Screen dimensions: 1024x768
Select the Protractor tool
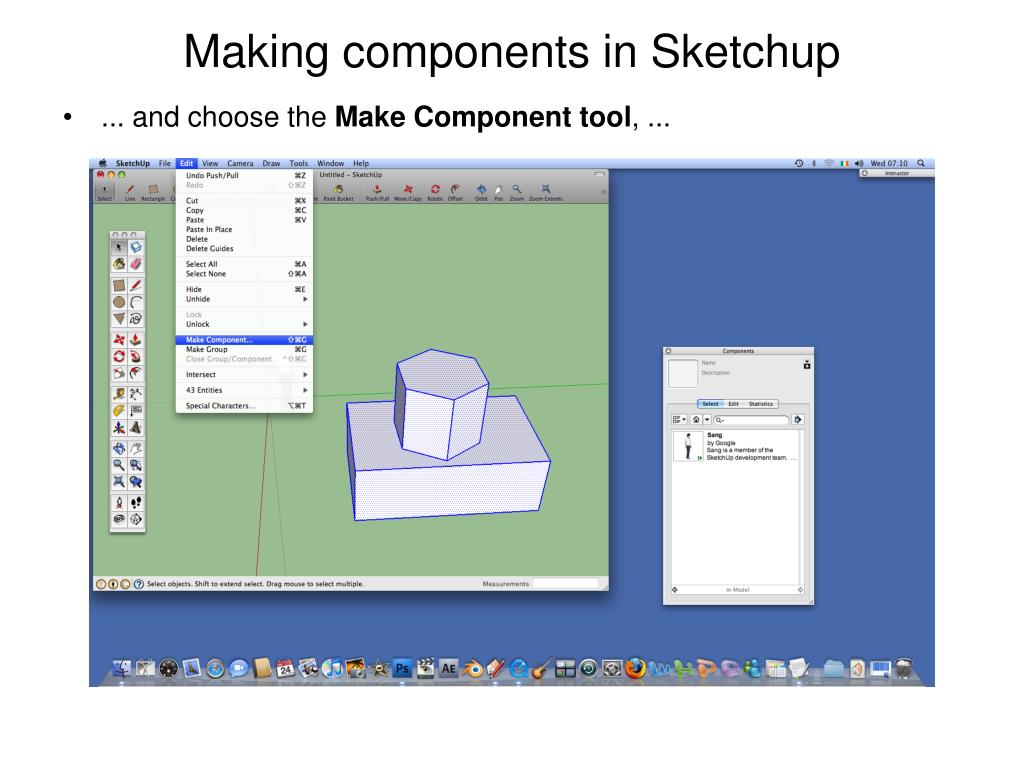click(119, 411)
